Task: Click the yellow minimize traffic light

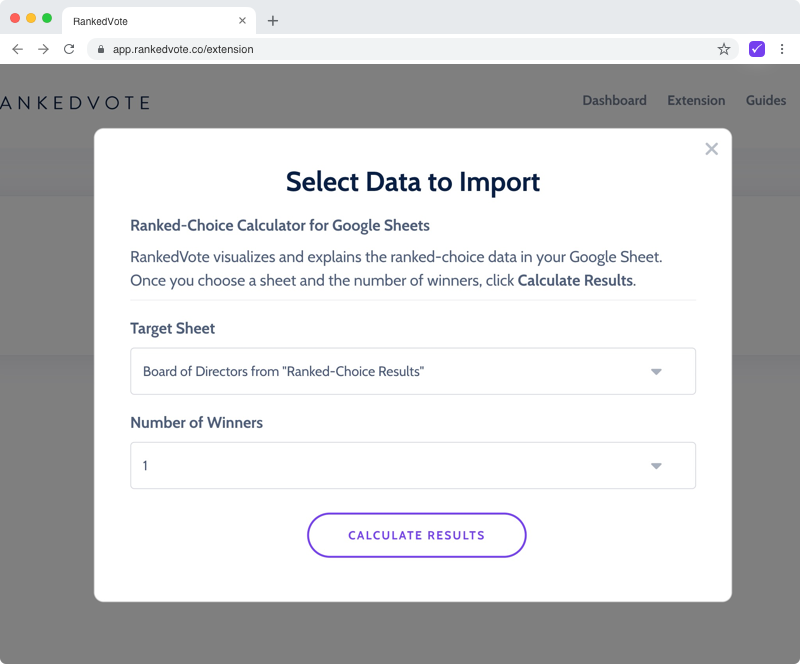Action: 28,17
